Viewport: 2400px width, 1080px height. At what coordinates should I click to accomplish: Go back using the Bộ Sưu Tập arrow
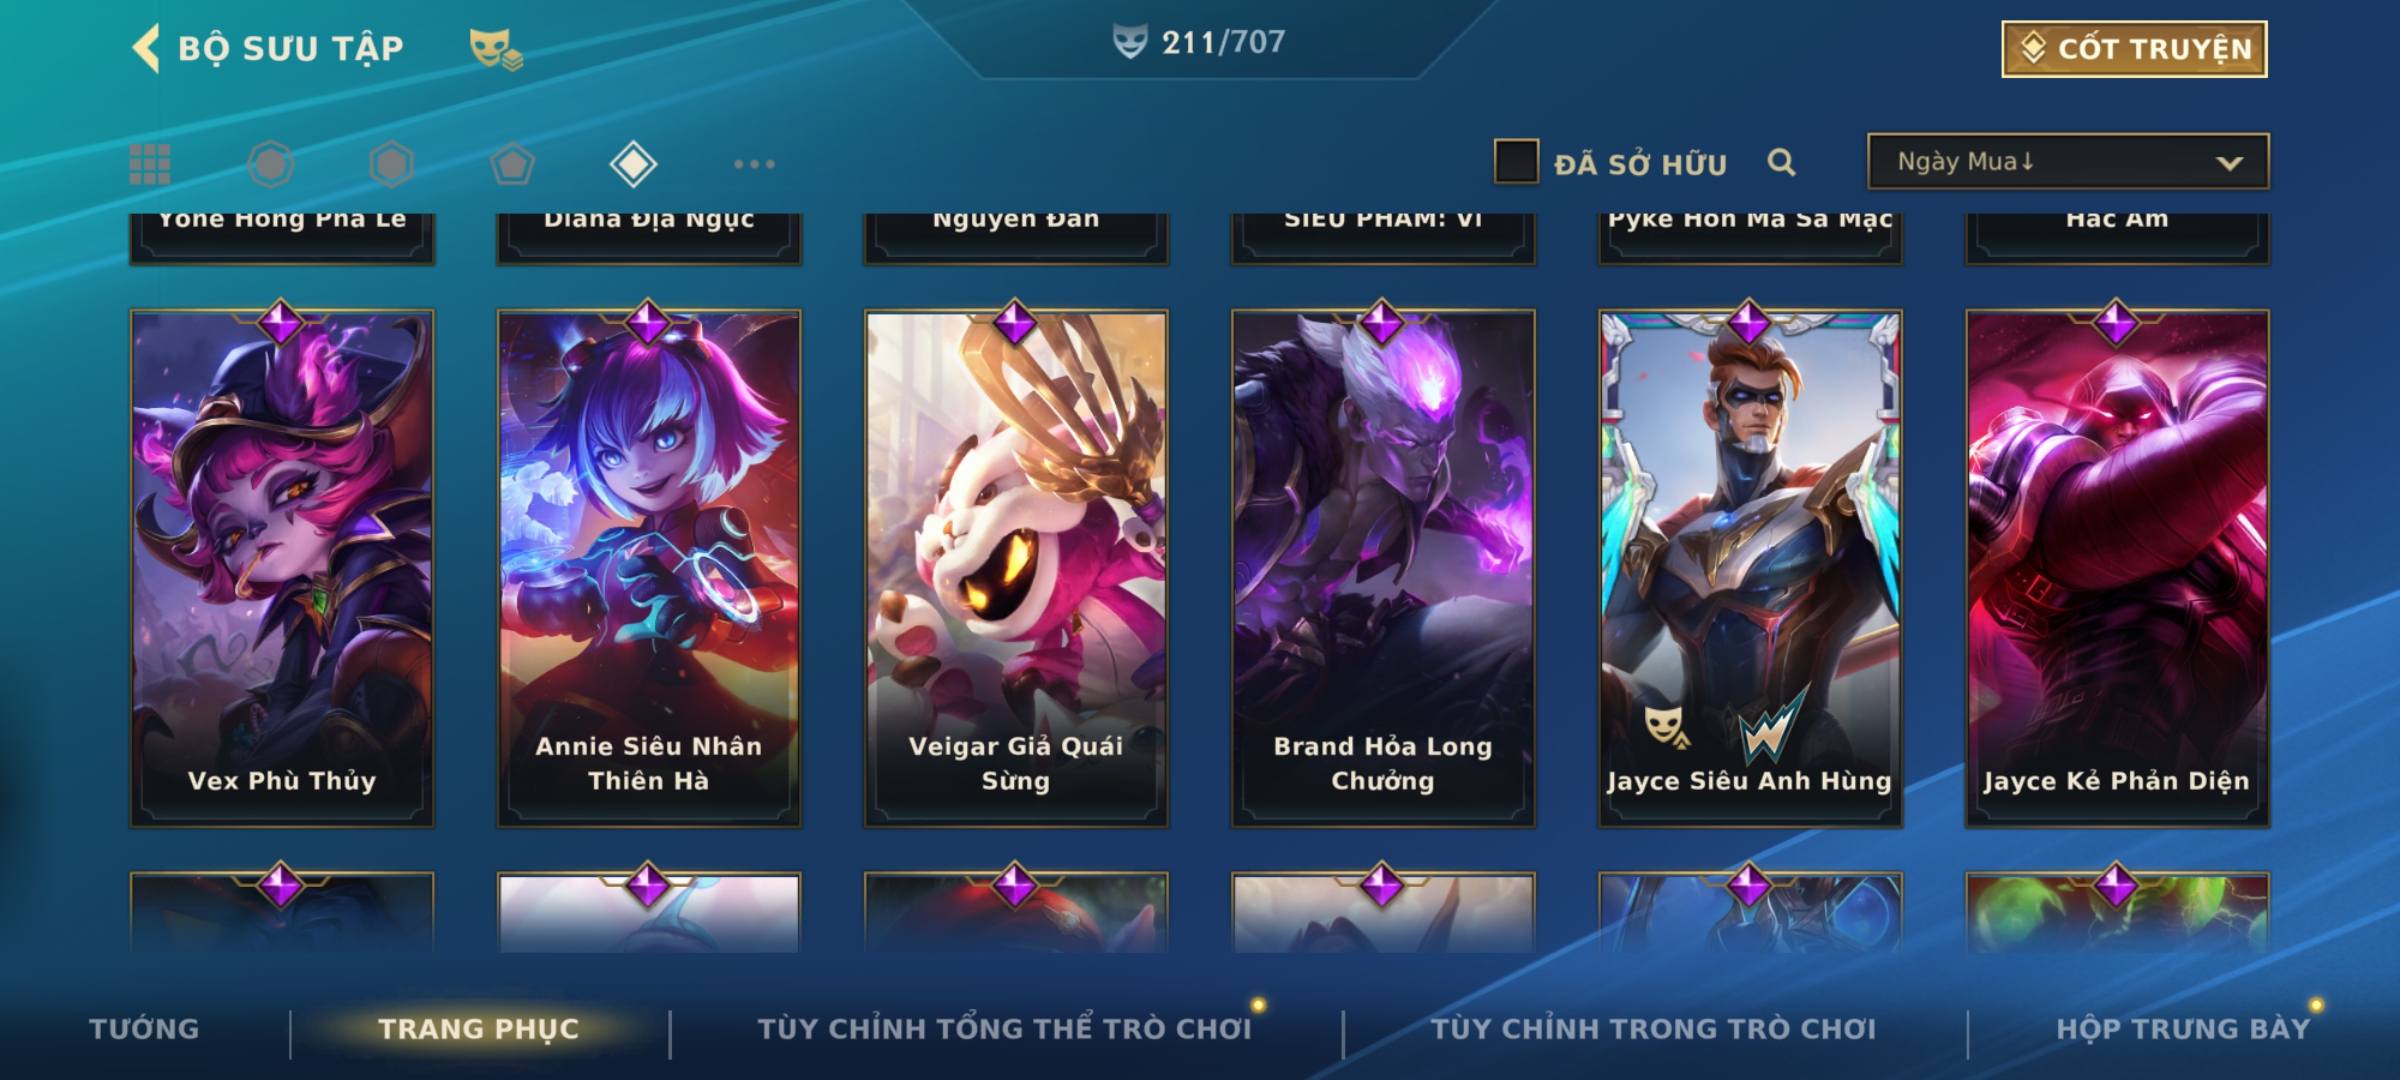pyautogui.click(x=146, y=48)
